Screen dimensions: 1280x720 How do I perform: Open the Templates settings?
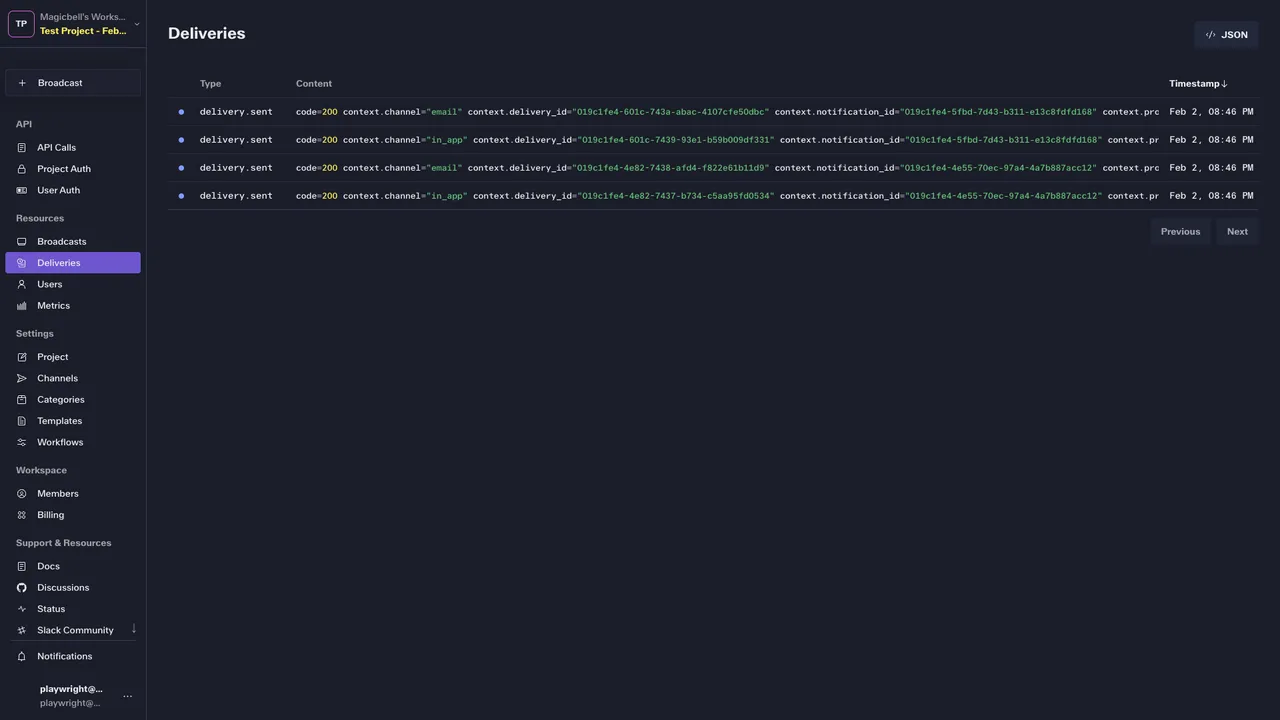point(73,421)
